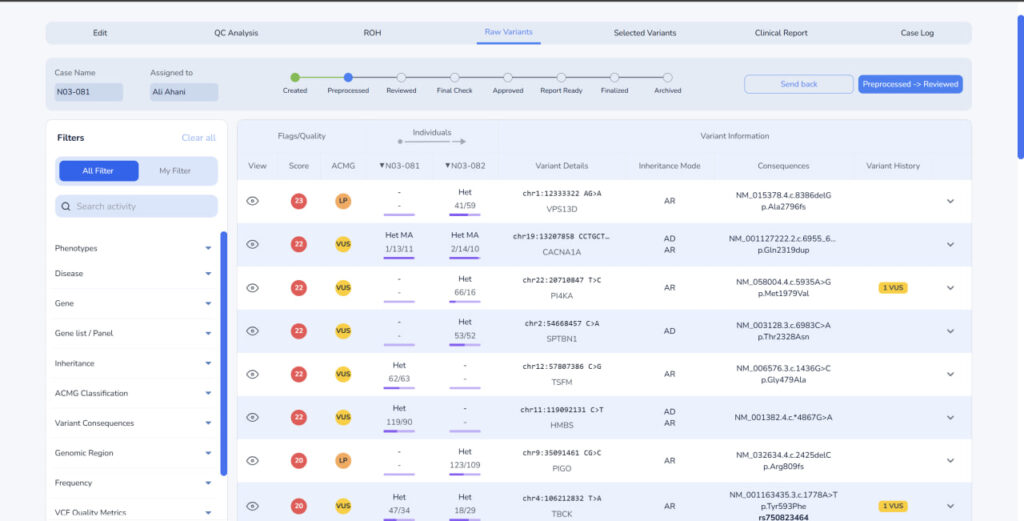Click the LP ACMG badge for PIGO
1024x521 pixels.
coord(343,461)
